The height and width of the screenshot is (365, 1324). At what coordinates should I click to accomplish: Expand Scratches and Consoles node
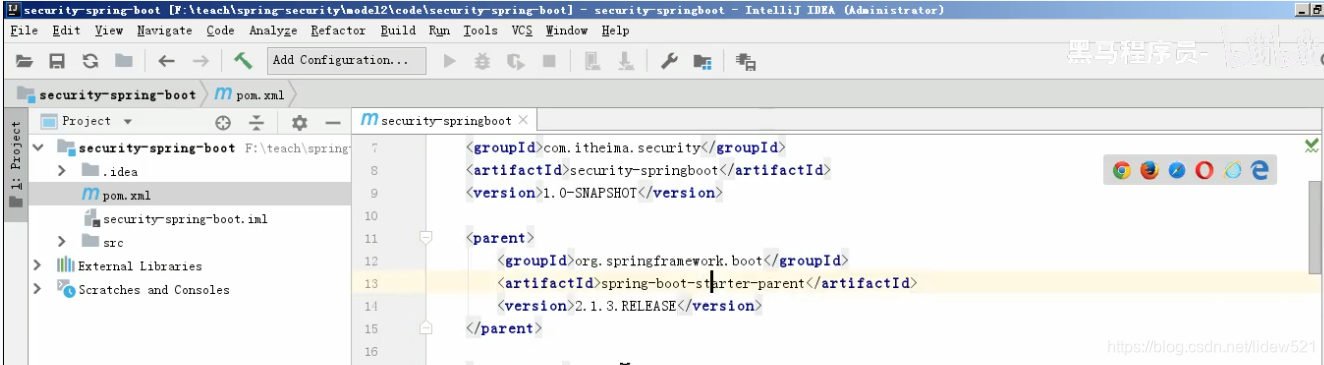tap(38, 290)
